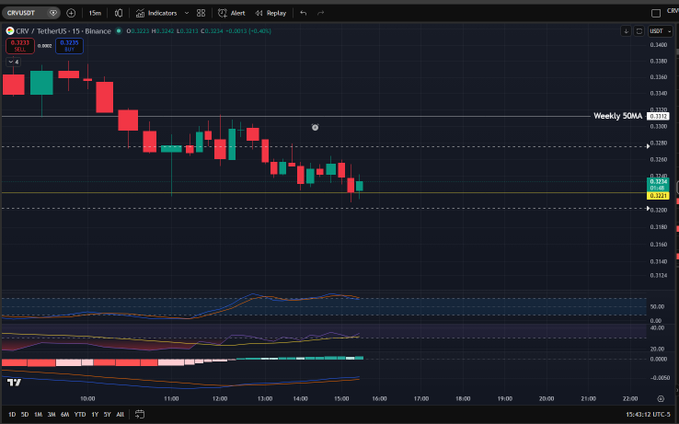Expand the favorite indicators chevron after Indicators
Image resolution: width=679 pixels, height=424 pixels.
(187, 13)
